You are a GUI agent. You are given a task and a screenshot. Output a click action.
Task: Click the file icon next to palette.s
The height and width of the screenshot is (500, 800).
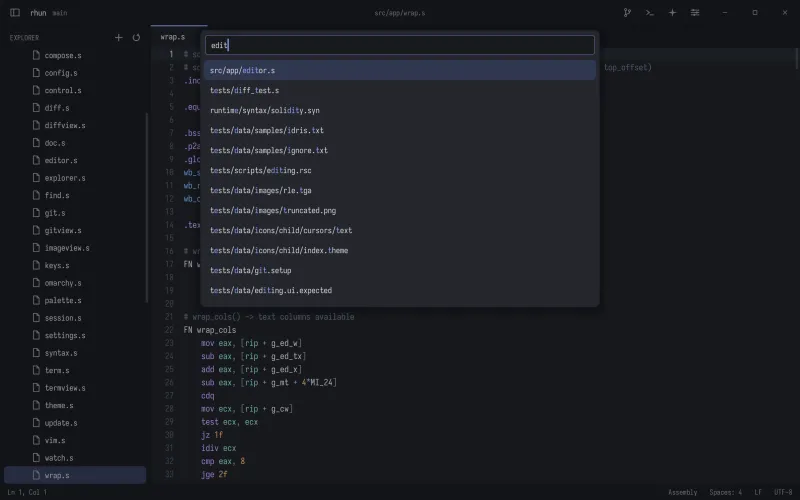pyautogui.click(x=36, y=300)
